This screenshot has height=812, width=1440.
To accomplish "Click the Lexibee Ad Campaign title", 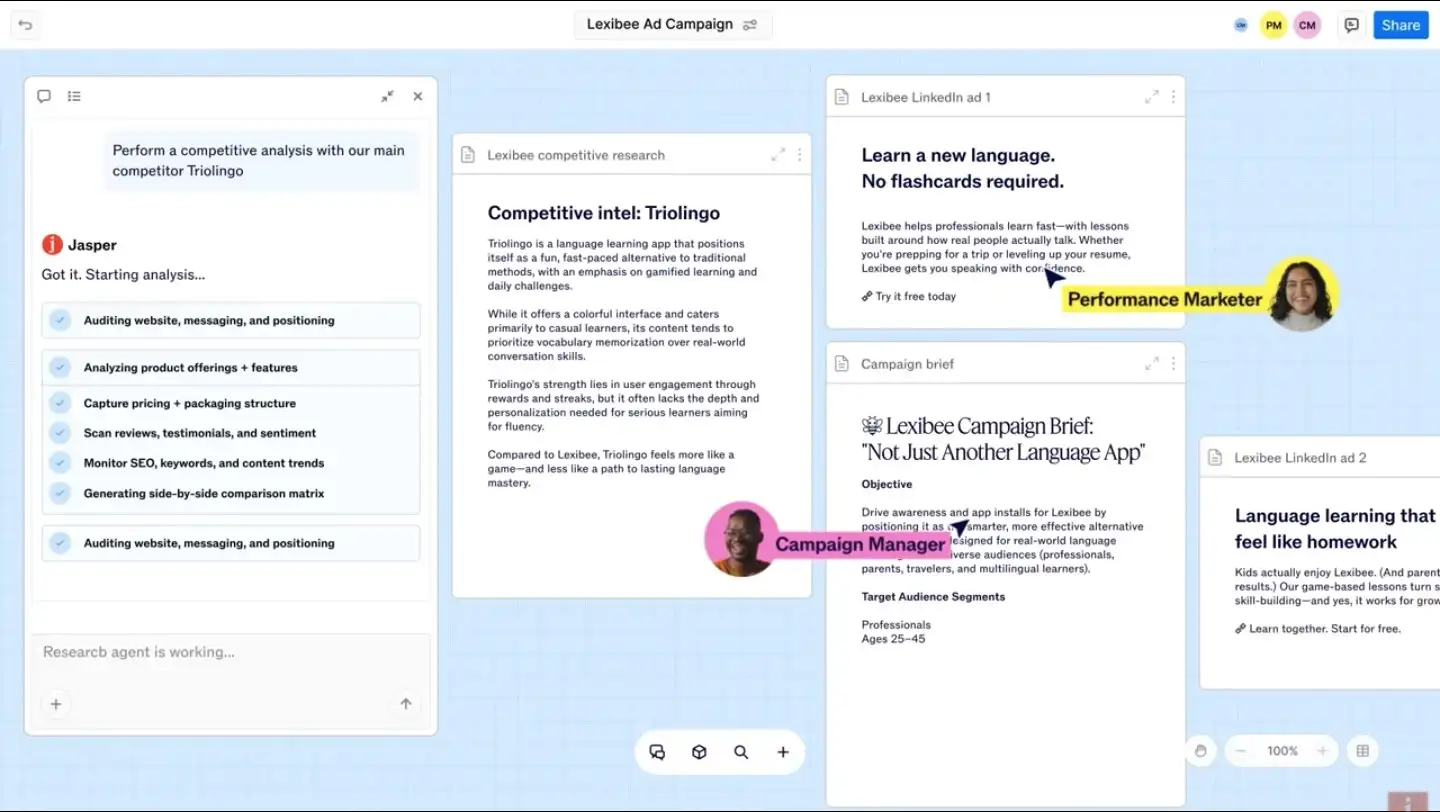I will pos(660,25).
